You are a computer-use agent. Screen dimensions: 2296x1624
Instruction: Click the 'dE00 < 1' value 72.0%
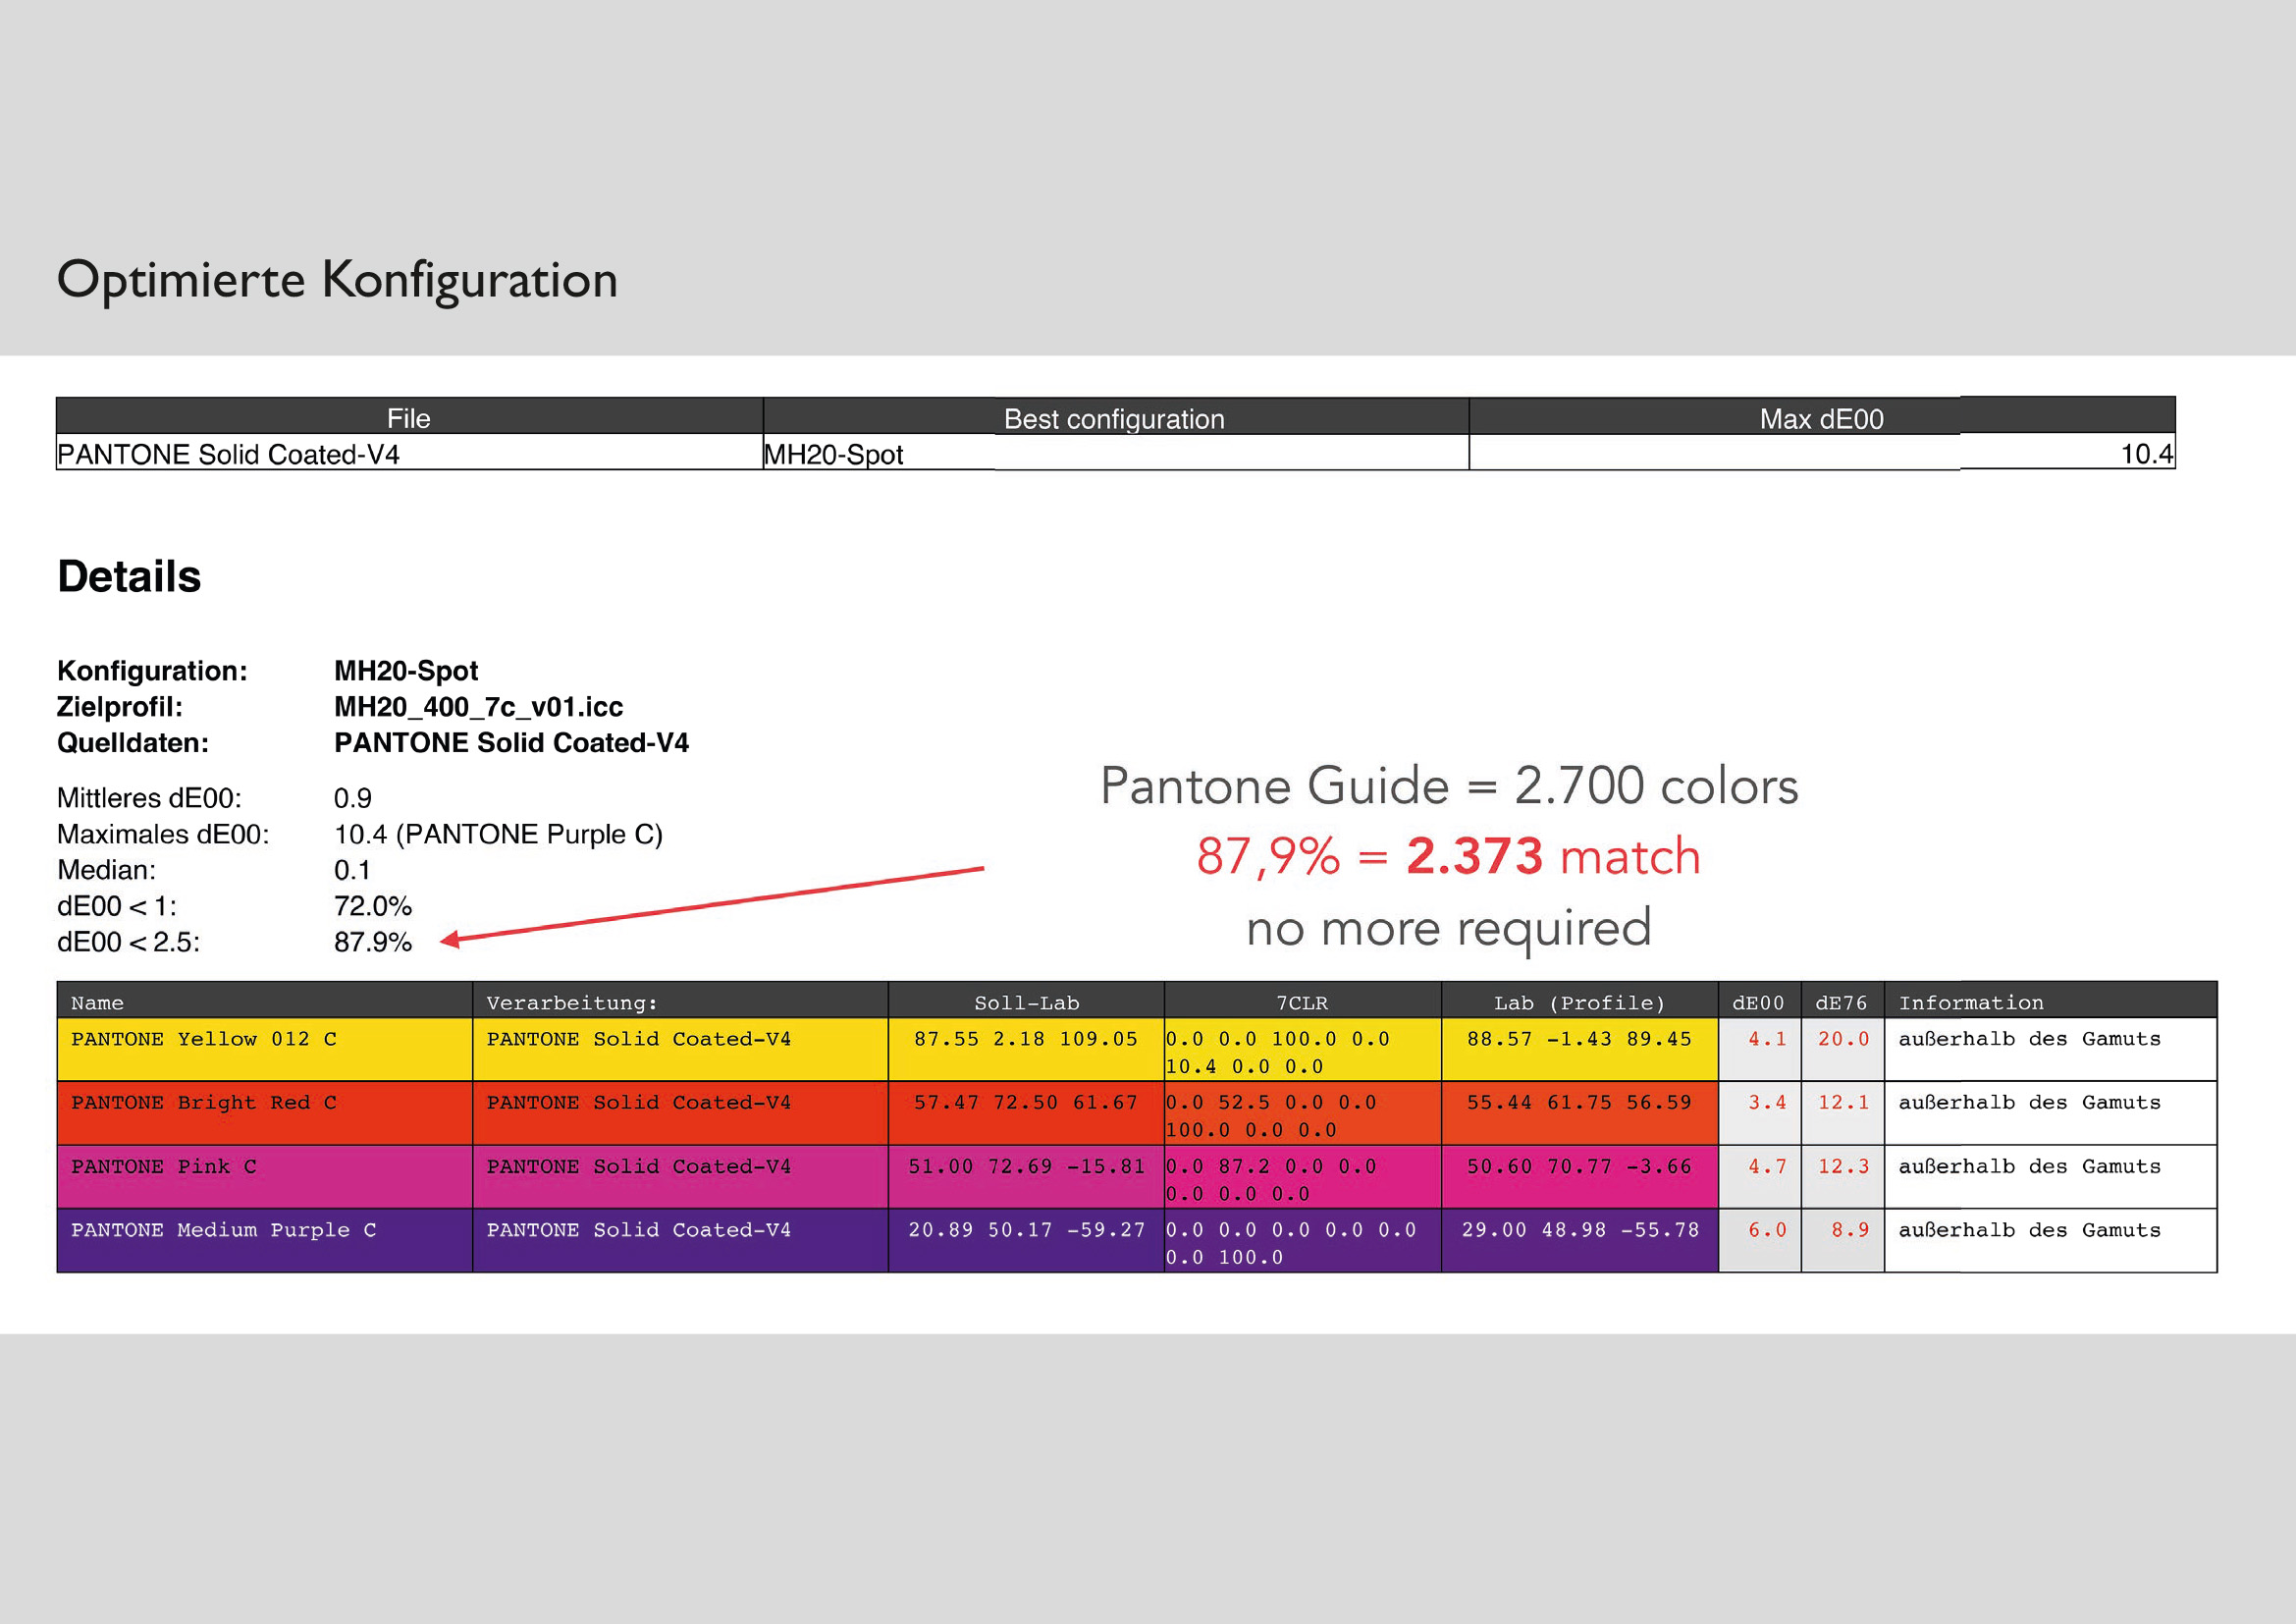pos(372,906)
